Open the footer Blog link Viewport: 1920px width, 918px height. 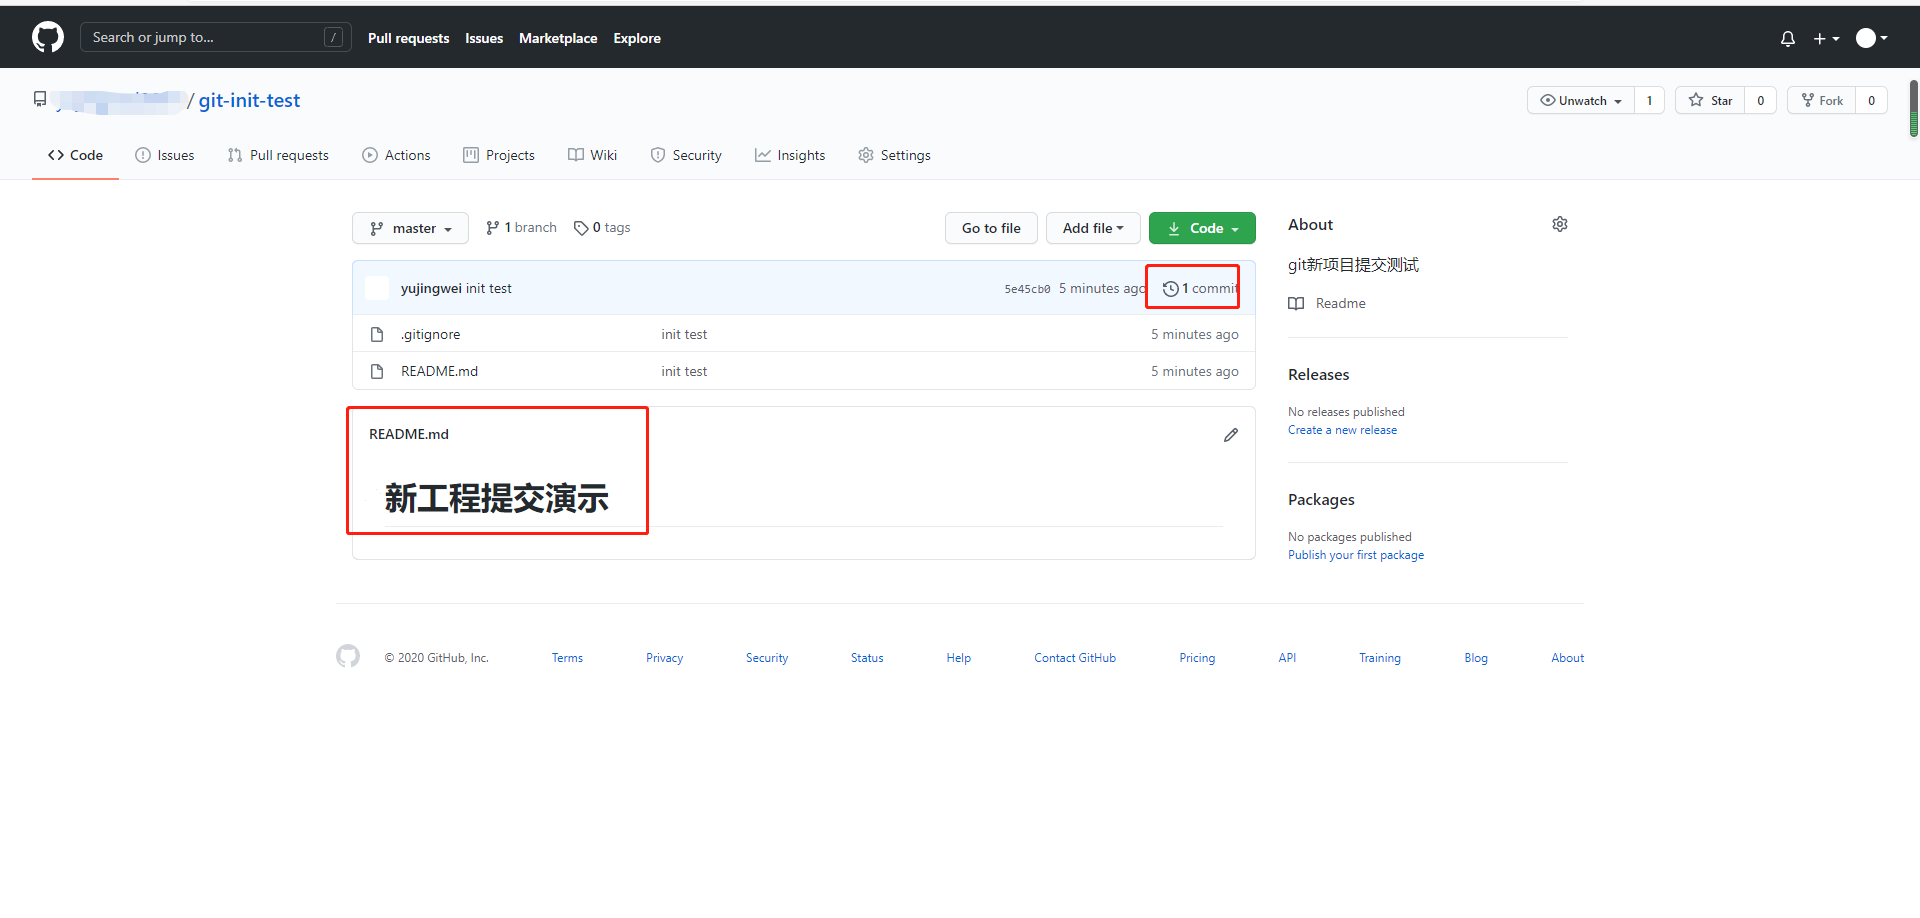(x=1476, y=658)
